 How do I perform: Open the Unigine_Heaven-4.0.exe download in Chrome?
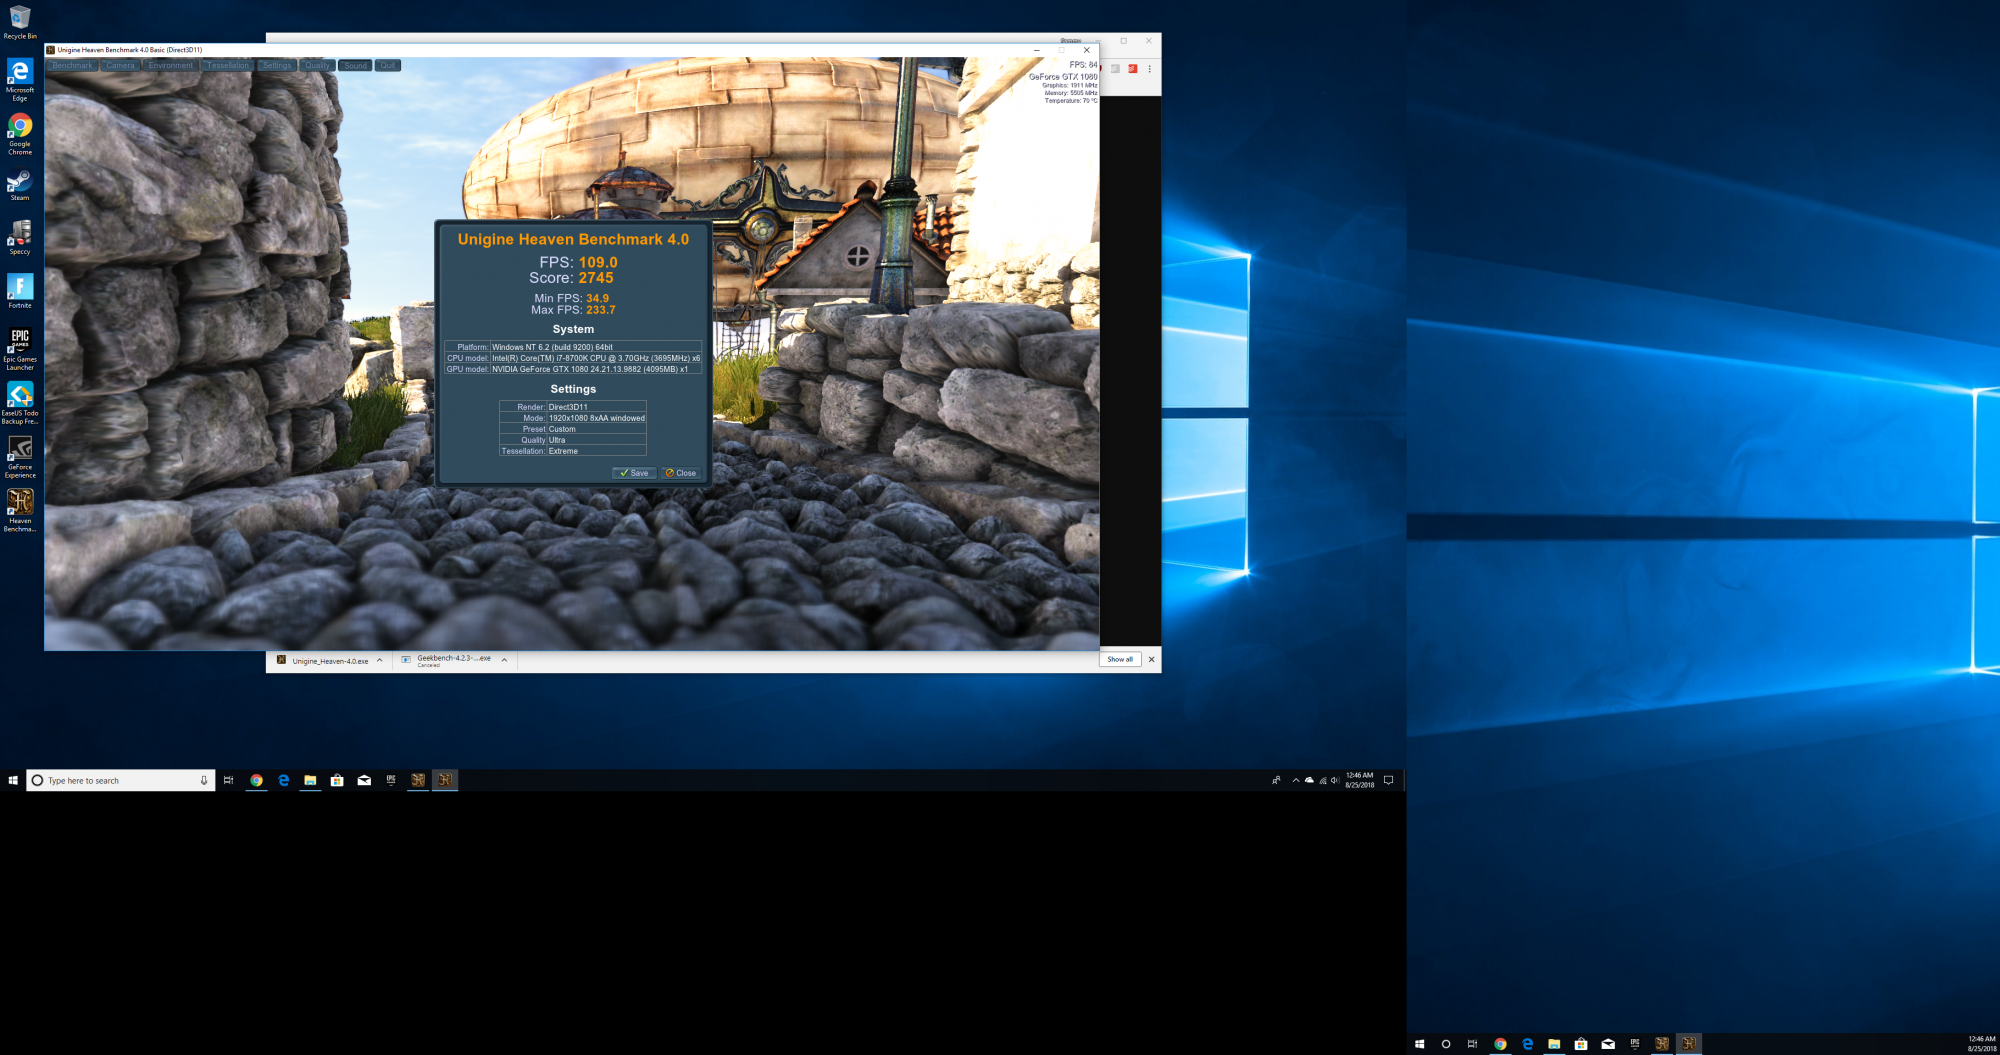point(322,661)
